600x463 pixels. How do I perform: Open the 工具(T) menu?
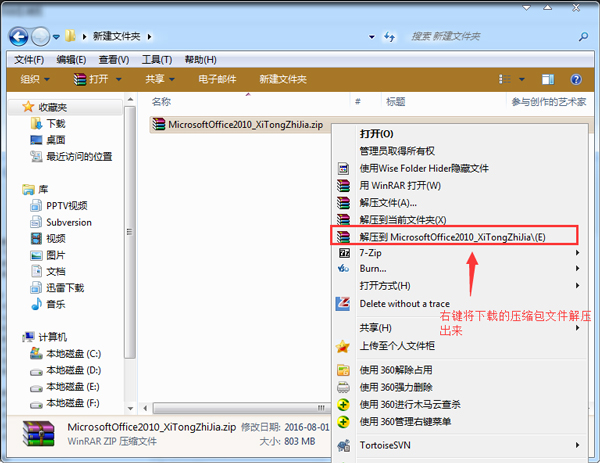[x=157, y=60]
